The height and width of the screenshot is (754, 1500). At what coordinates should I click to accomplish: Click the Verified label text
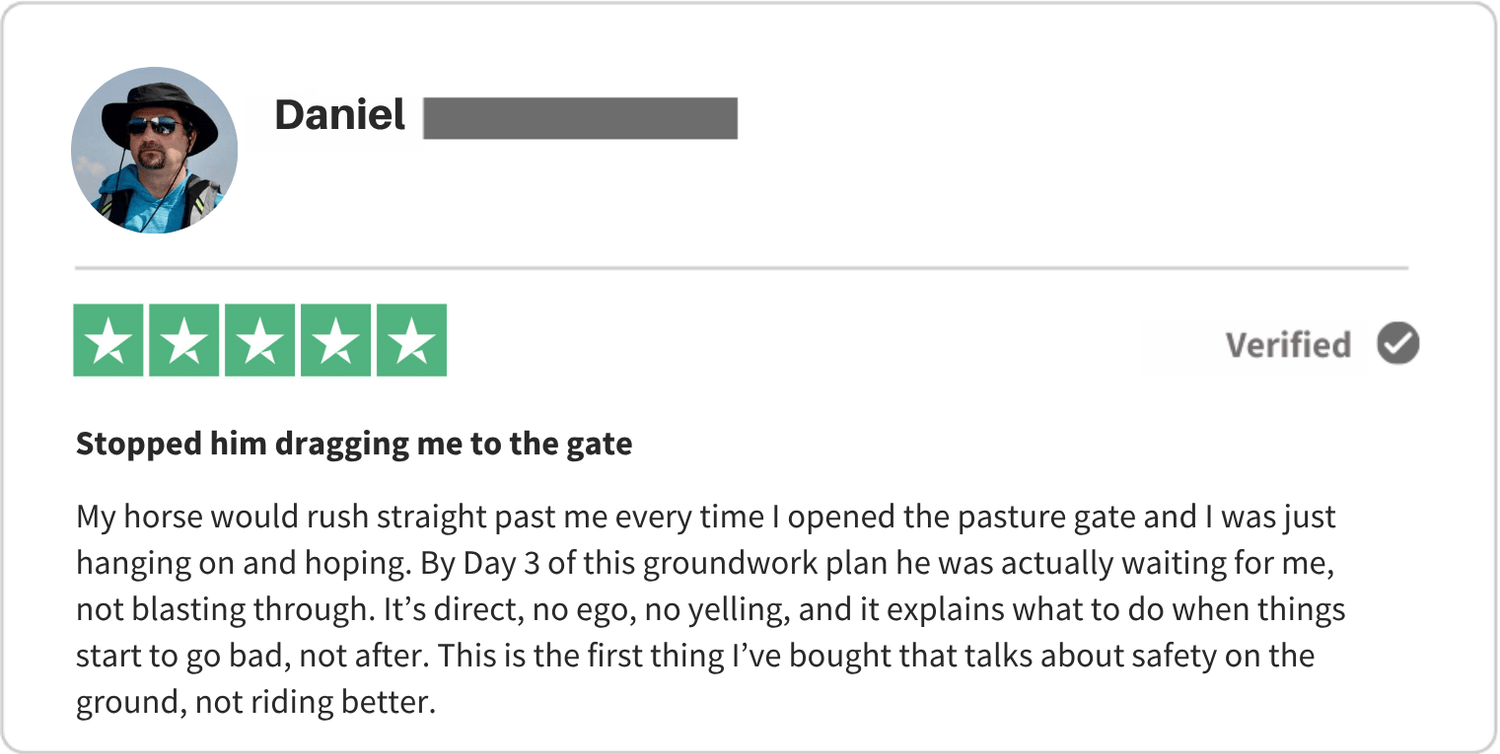point(1288,345)
